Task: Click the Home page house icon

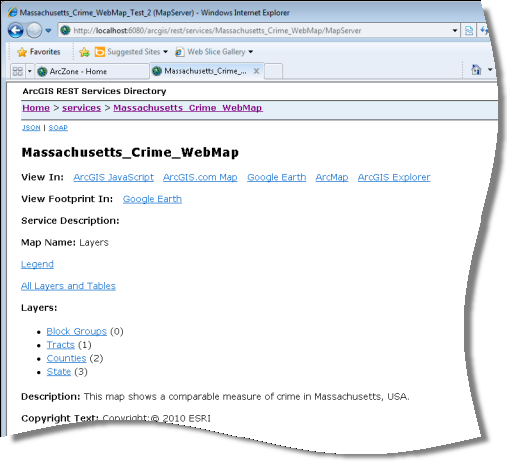Action: click(476, 70)
